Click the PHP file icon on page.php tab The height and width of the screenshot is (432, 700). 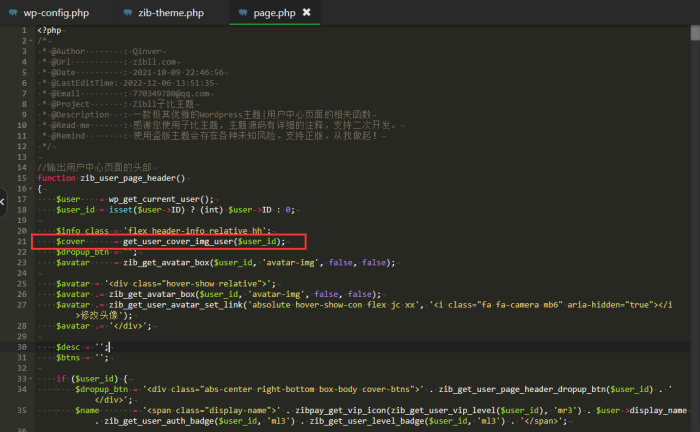(x=244, y=12)
